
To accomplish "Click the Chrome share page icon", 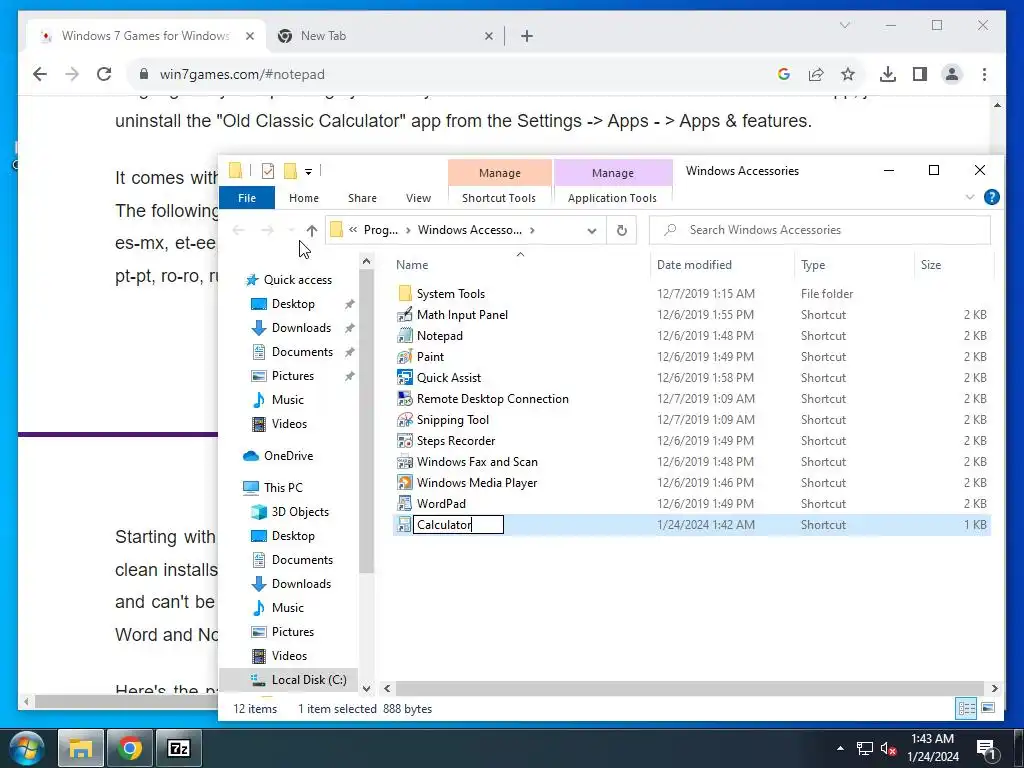I will click(816, 74).
